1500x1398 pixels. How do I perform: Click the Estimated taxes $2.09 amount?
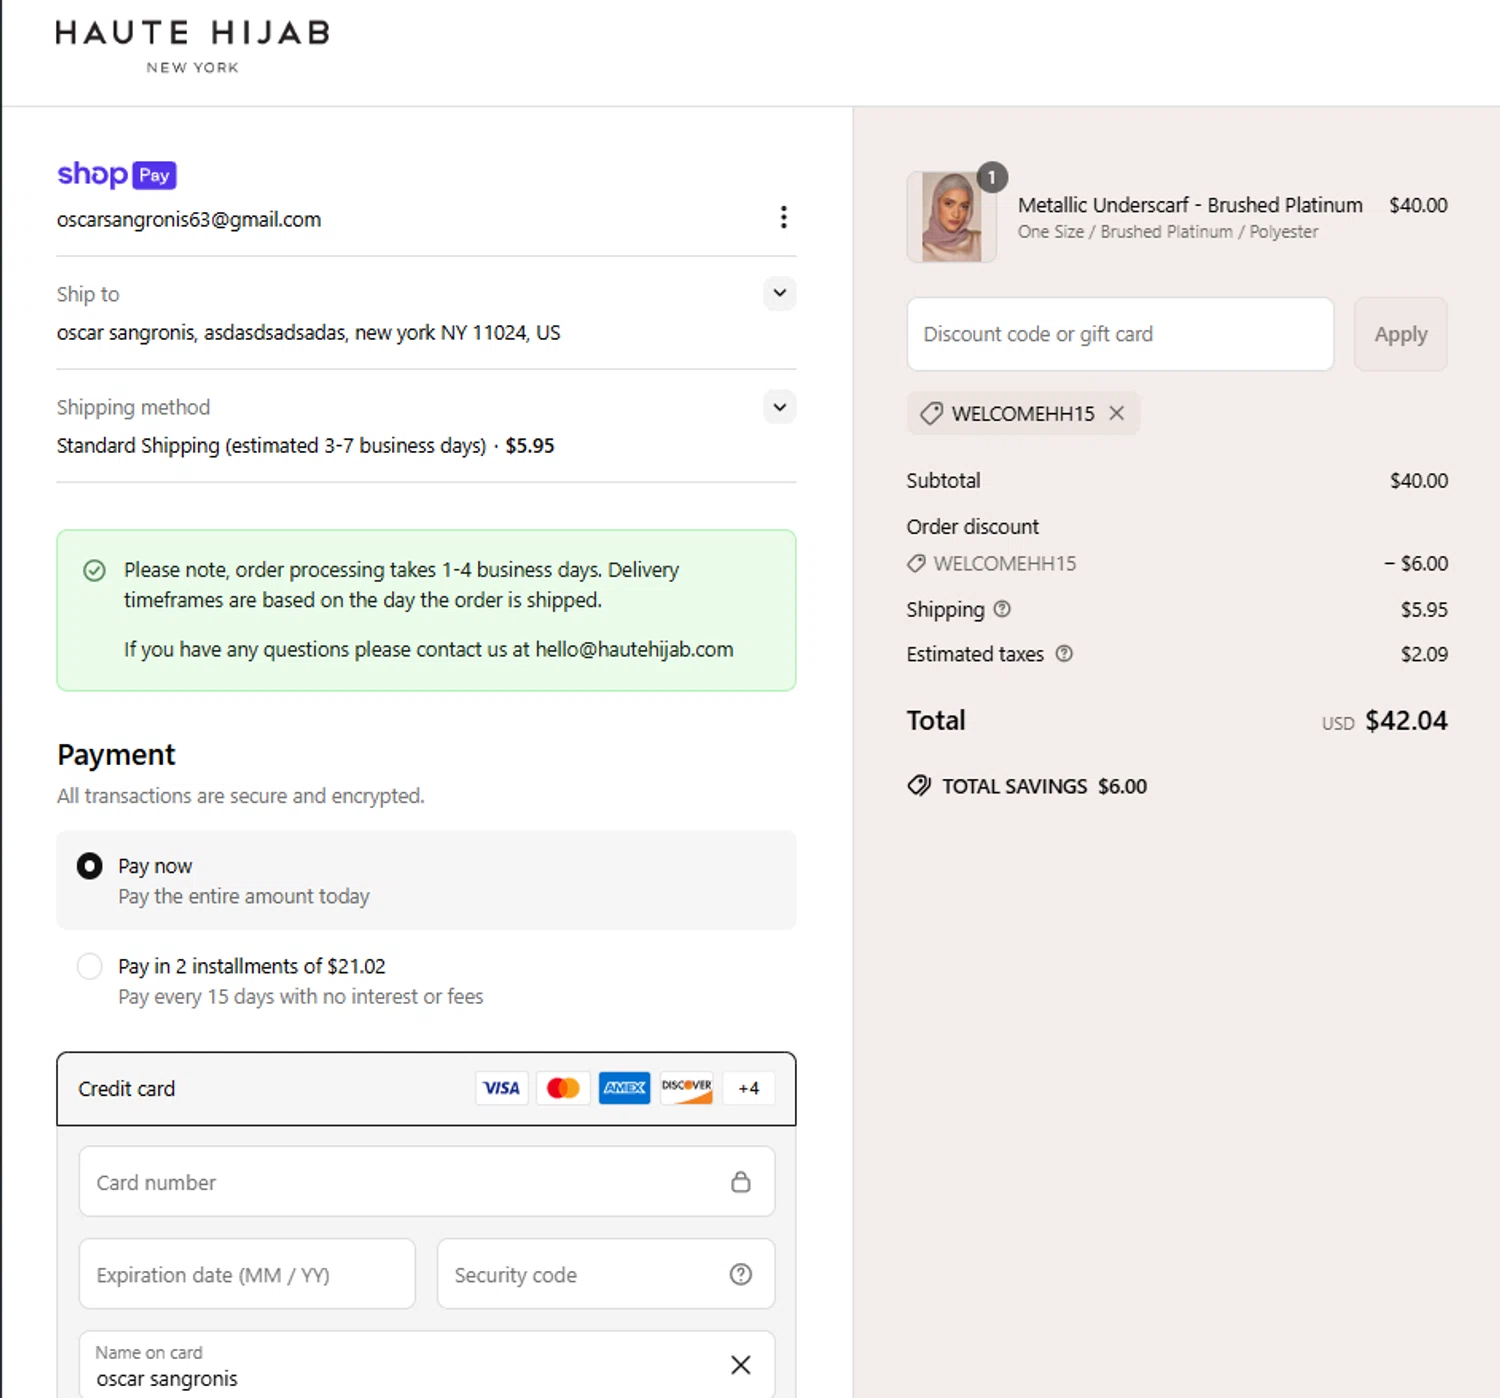[1424, 654]
